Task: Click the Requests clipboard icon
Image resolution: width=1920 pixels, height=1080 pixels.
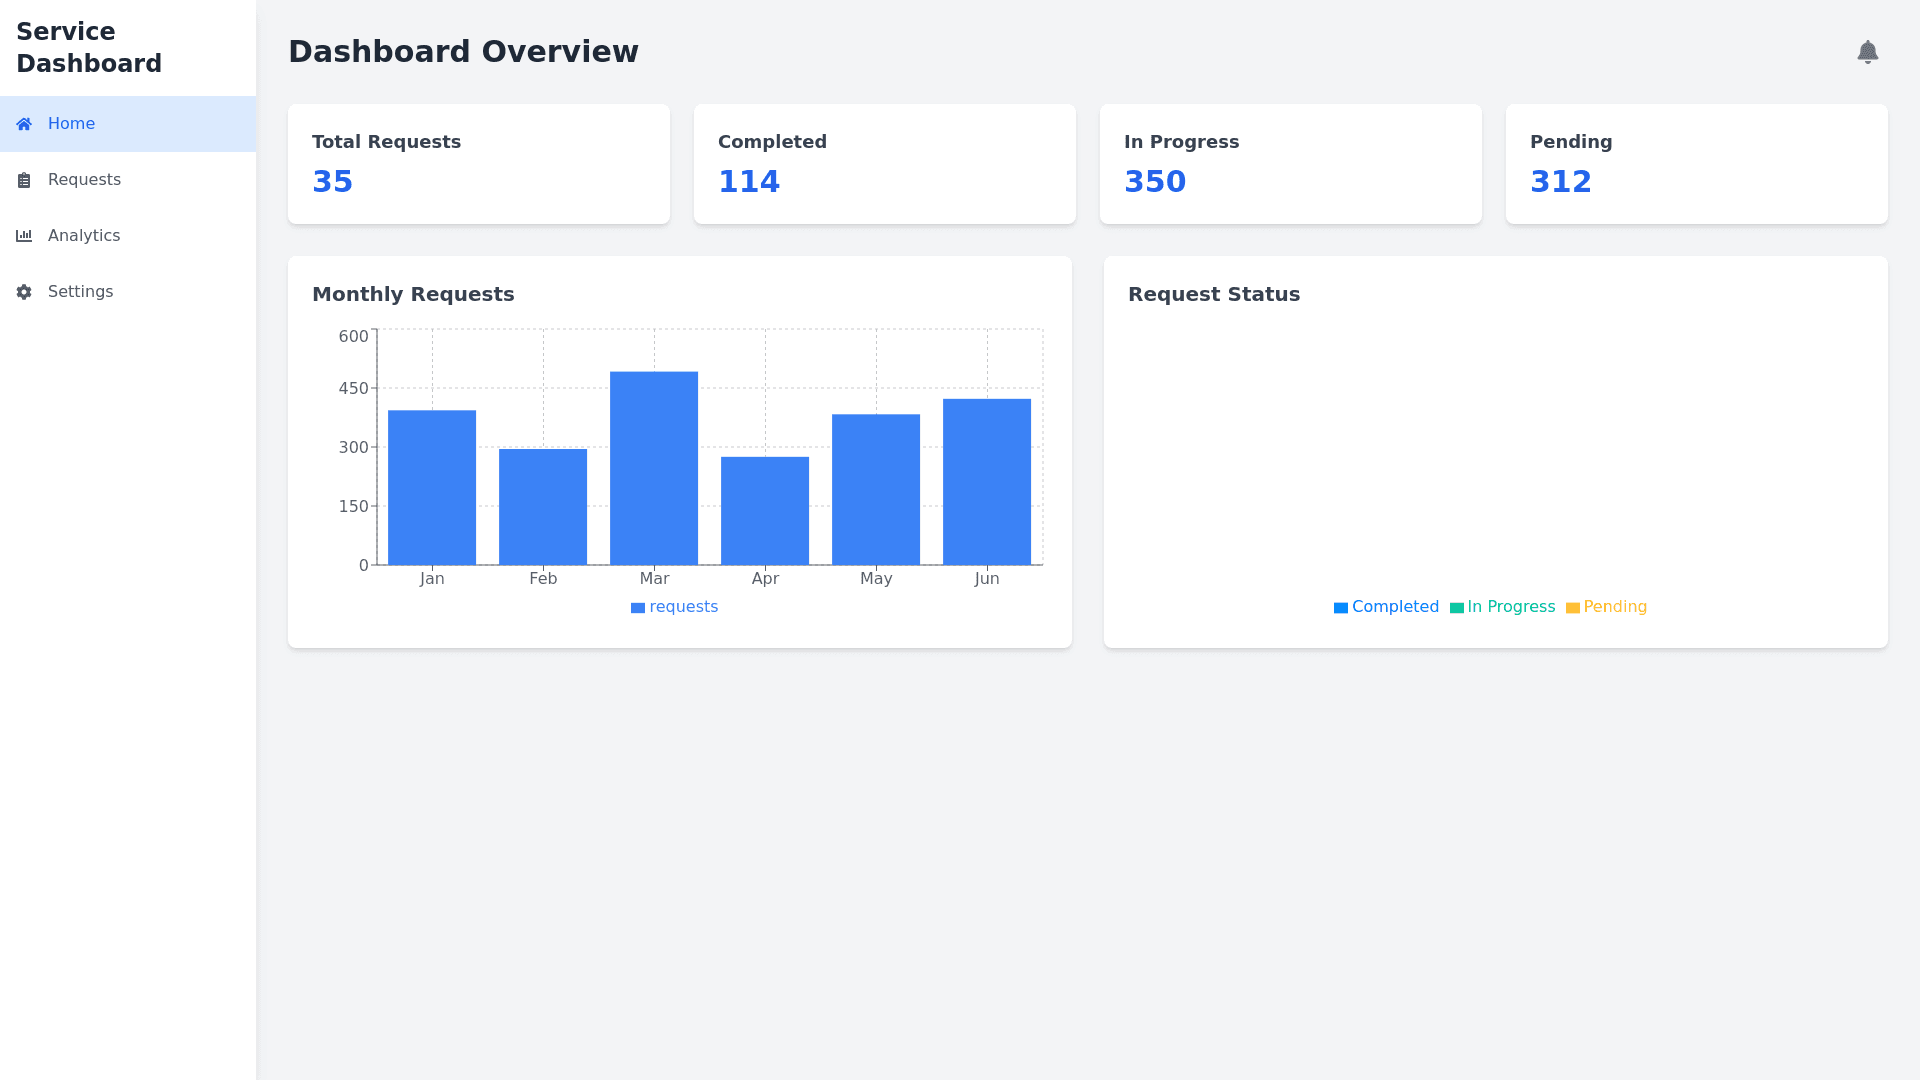Action: [24, 180]
